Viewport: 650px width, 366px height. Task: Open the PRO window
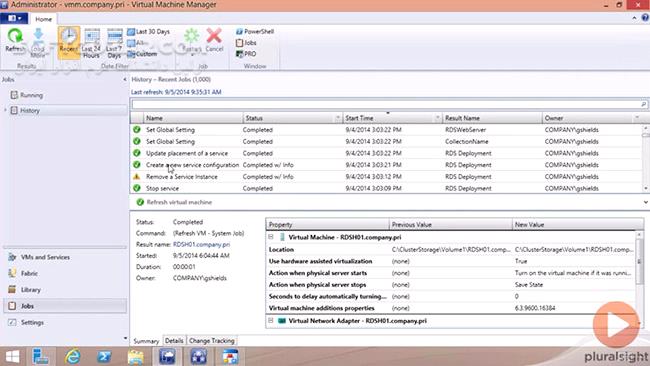click(x=246, y=54)
